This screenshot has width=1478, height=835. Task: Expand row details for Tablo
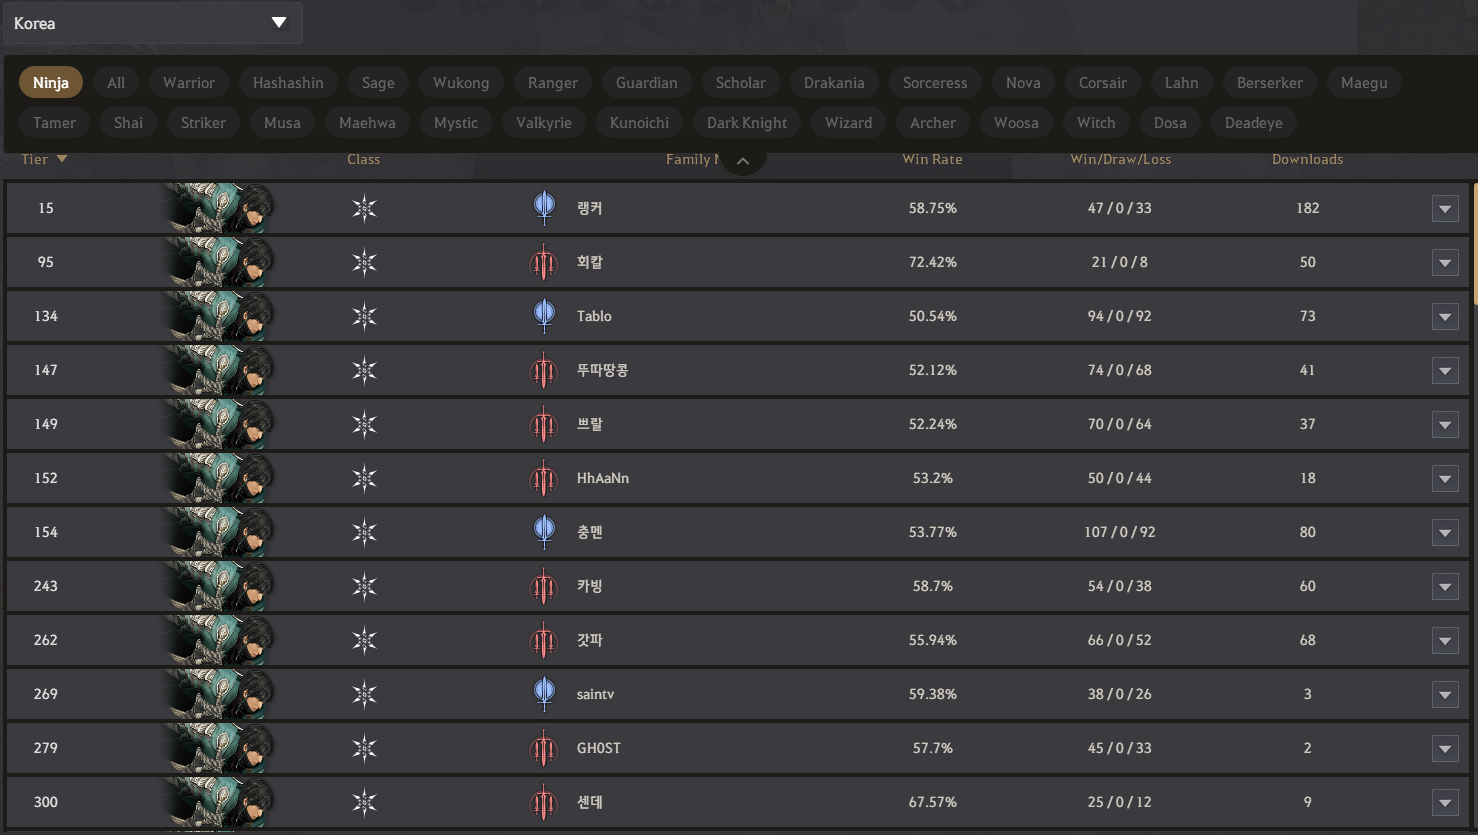pos(1445,317)
